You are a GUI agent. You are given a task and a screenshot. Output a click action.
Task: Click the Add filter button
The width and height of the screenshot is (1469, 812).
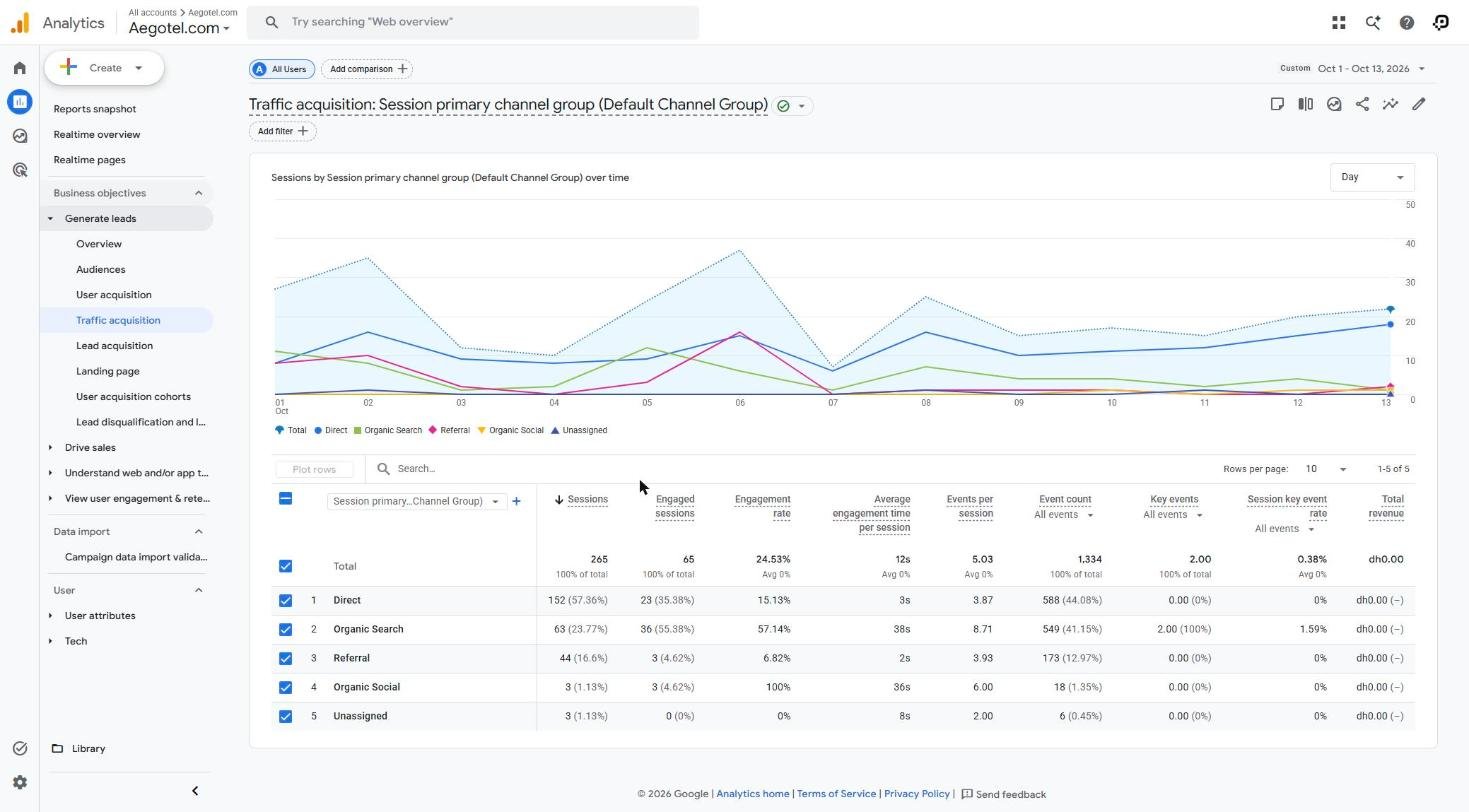(282, 131)
